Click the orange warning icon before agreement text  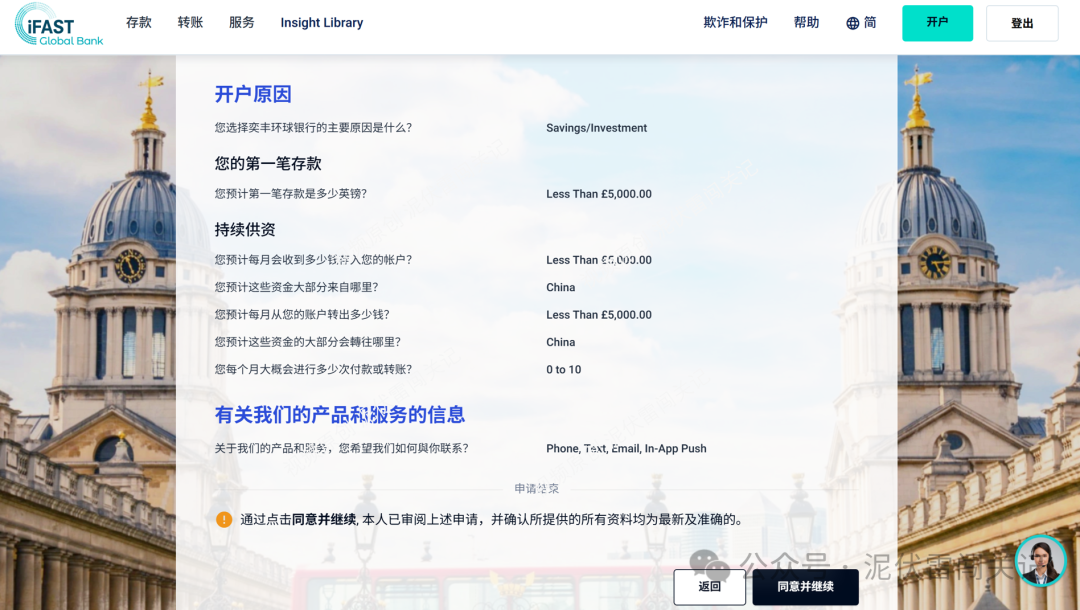click(225, 519)
